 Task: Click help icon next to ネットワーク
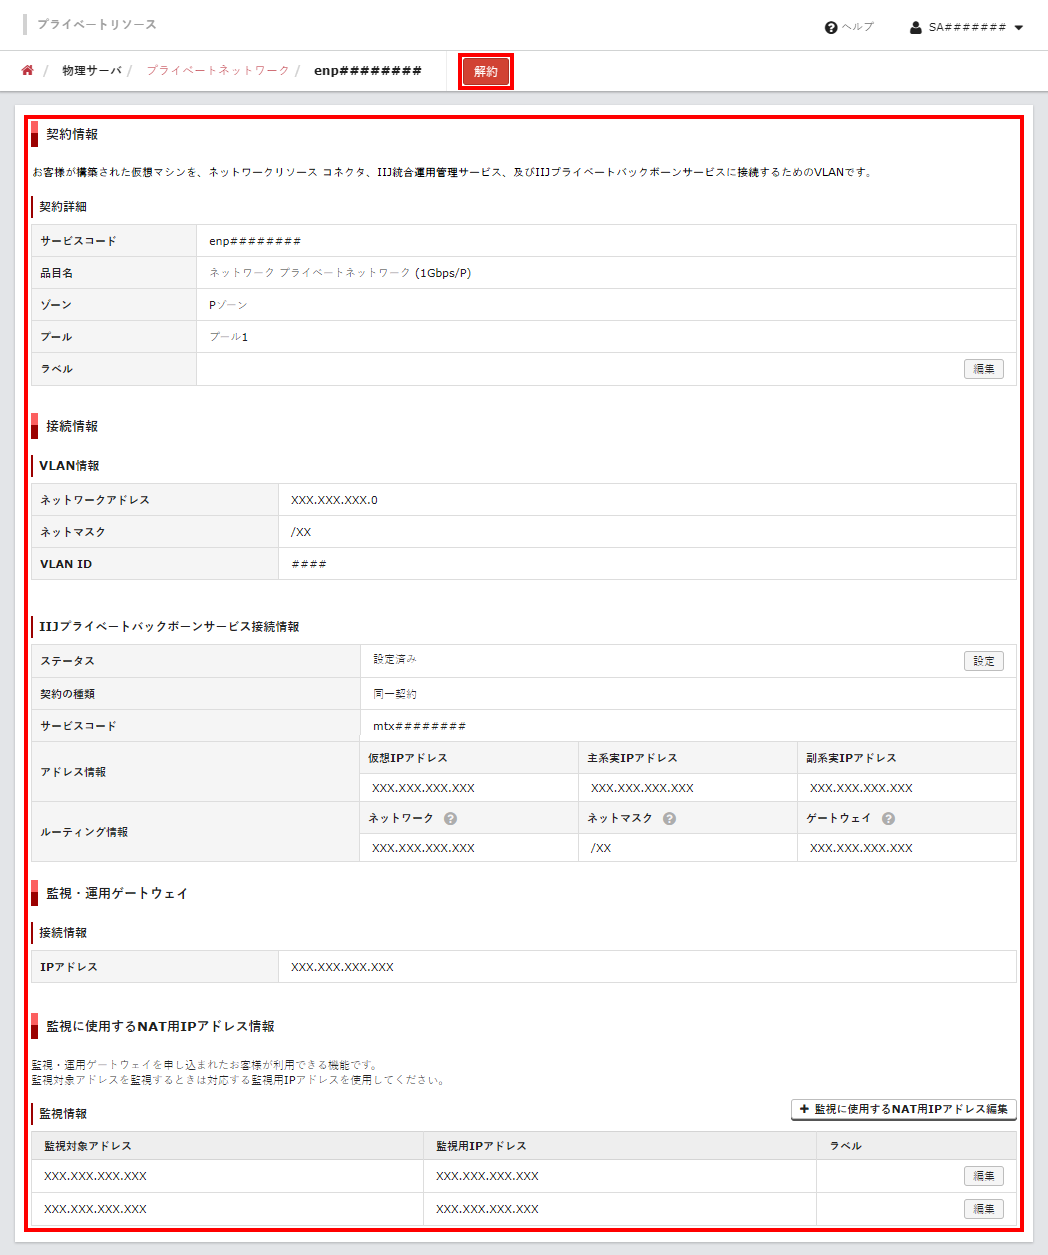450,818
